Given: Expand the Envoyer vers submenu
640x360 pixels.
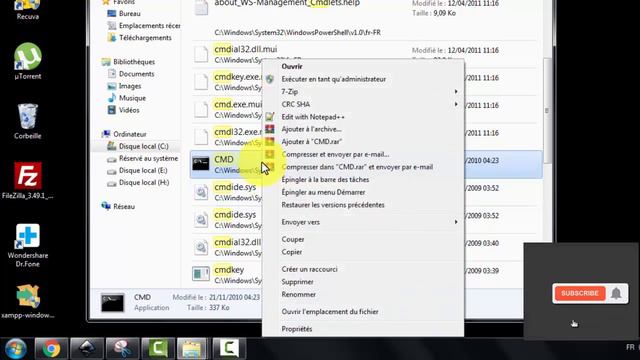Looking at the screenshot, I should point(362,222).
